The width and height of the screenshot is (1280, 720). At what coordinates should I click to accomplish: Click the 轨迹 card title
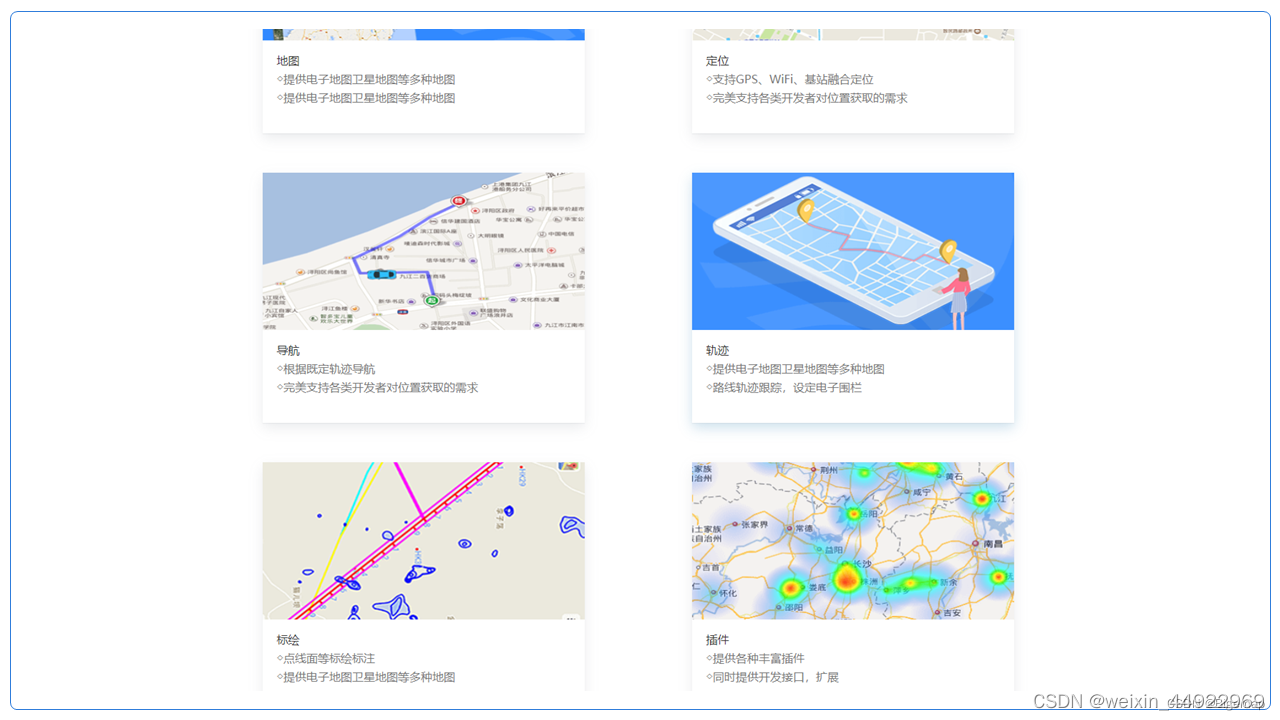point(717,351)
